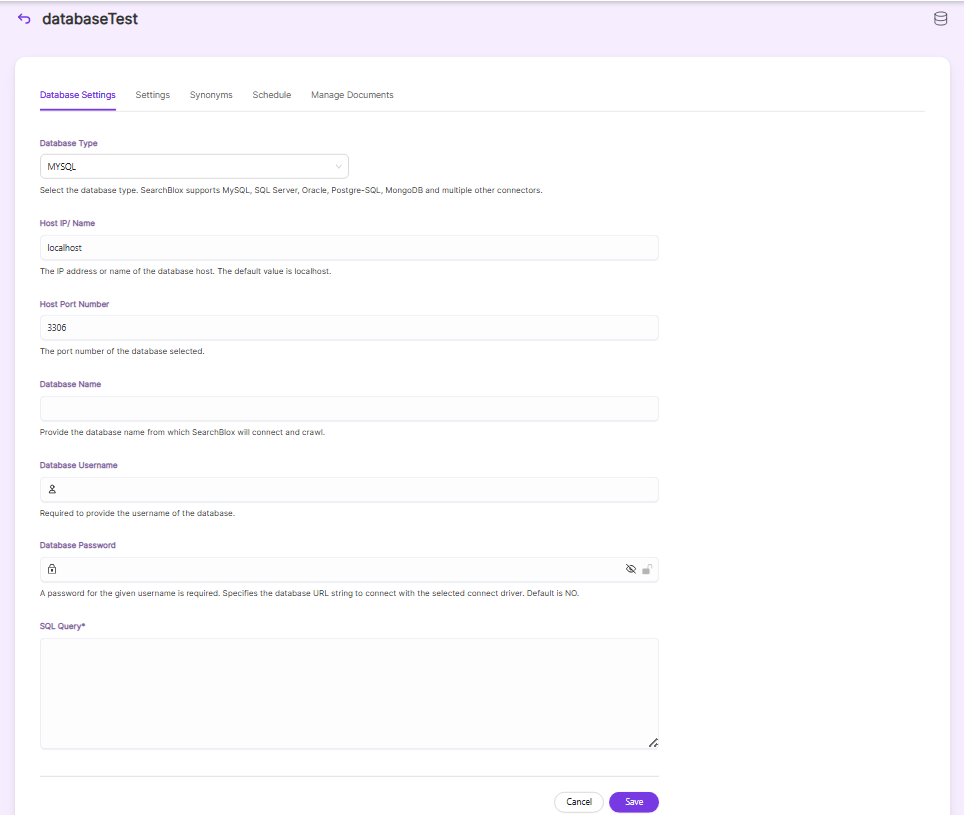Open the Synonyms tab
964x815 pixels.
pos(211,95)
